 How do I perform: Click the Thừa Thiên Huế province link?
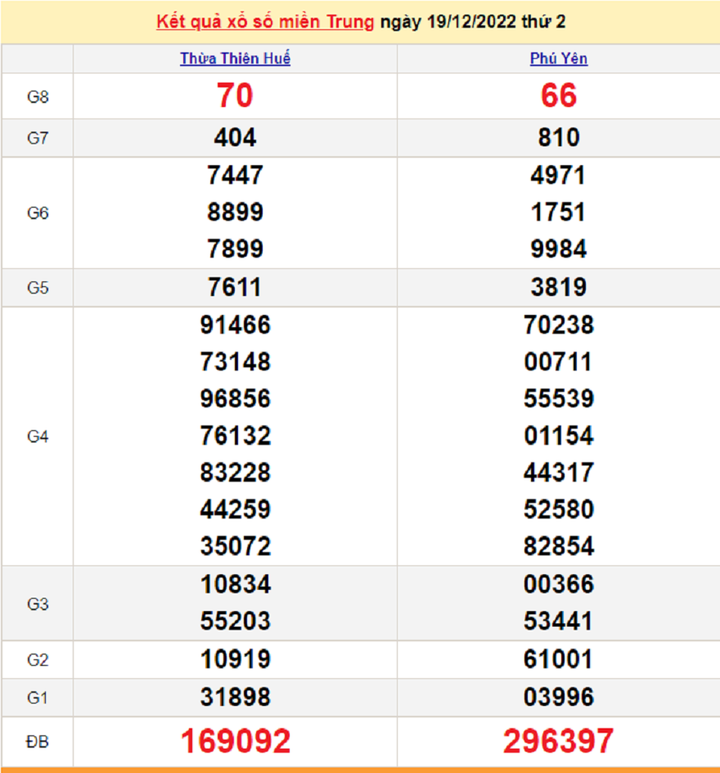coord(235,59)
